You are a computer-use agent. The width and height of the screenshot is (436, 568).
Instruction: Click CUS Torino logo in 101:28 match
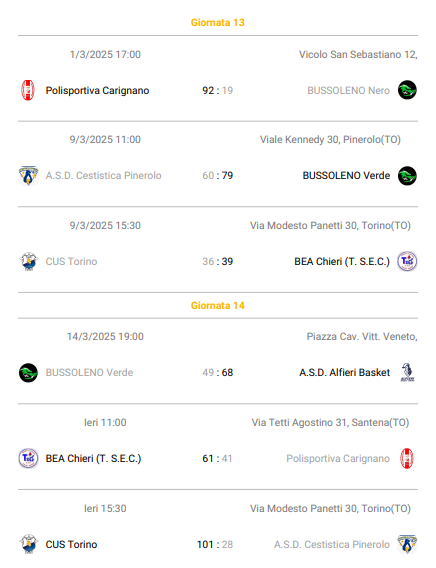point(28,544)
